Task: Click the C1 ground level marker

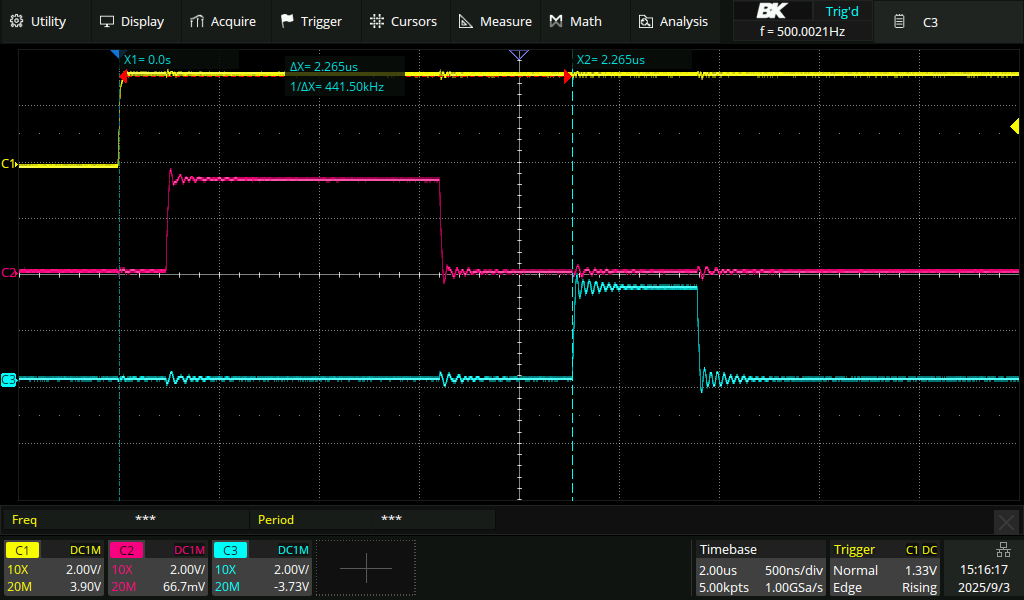Action: (x=8, y=164)
